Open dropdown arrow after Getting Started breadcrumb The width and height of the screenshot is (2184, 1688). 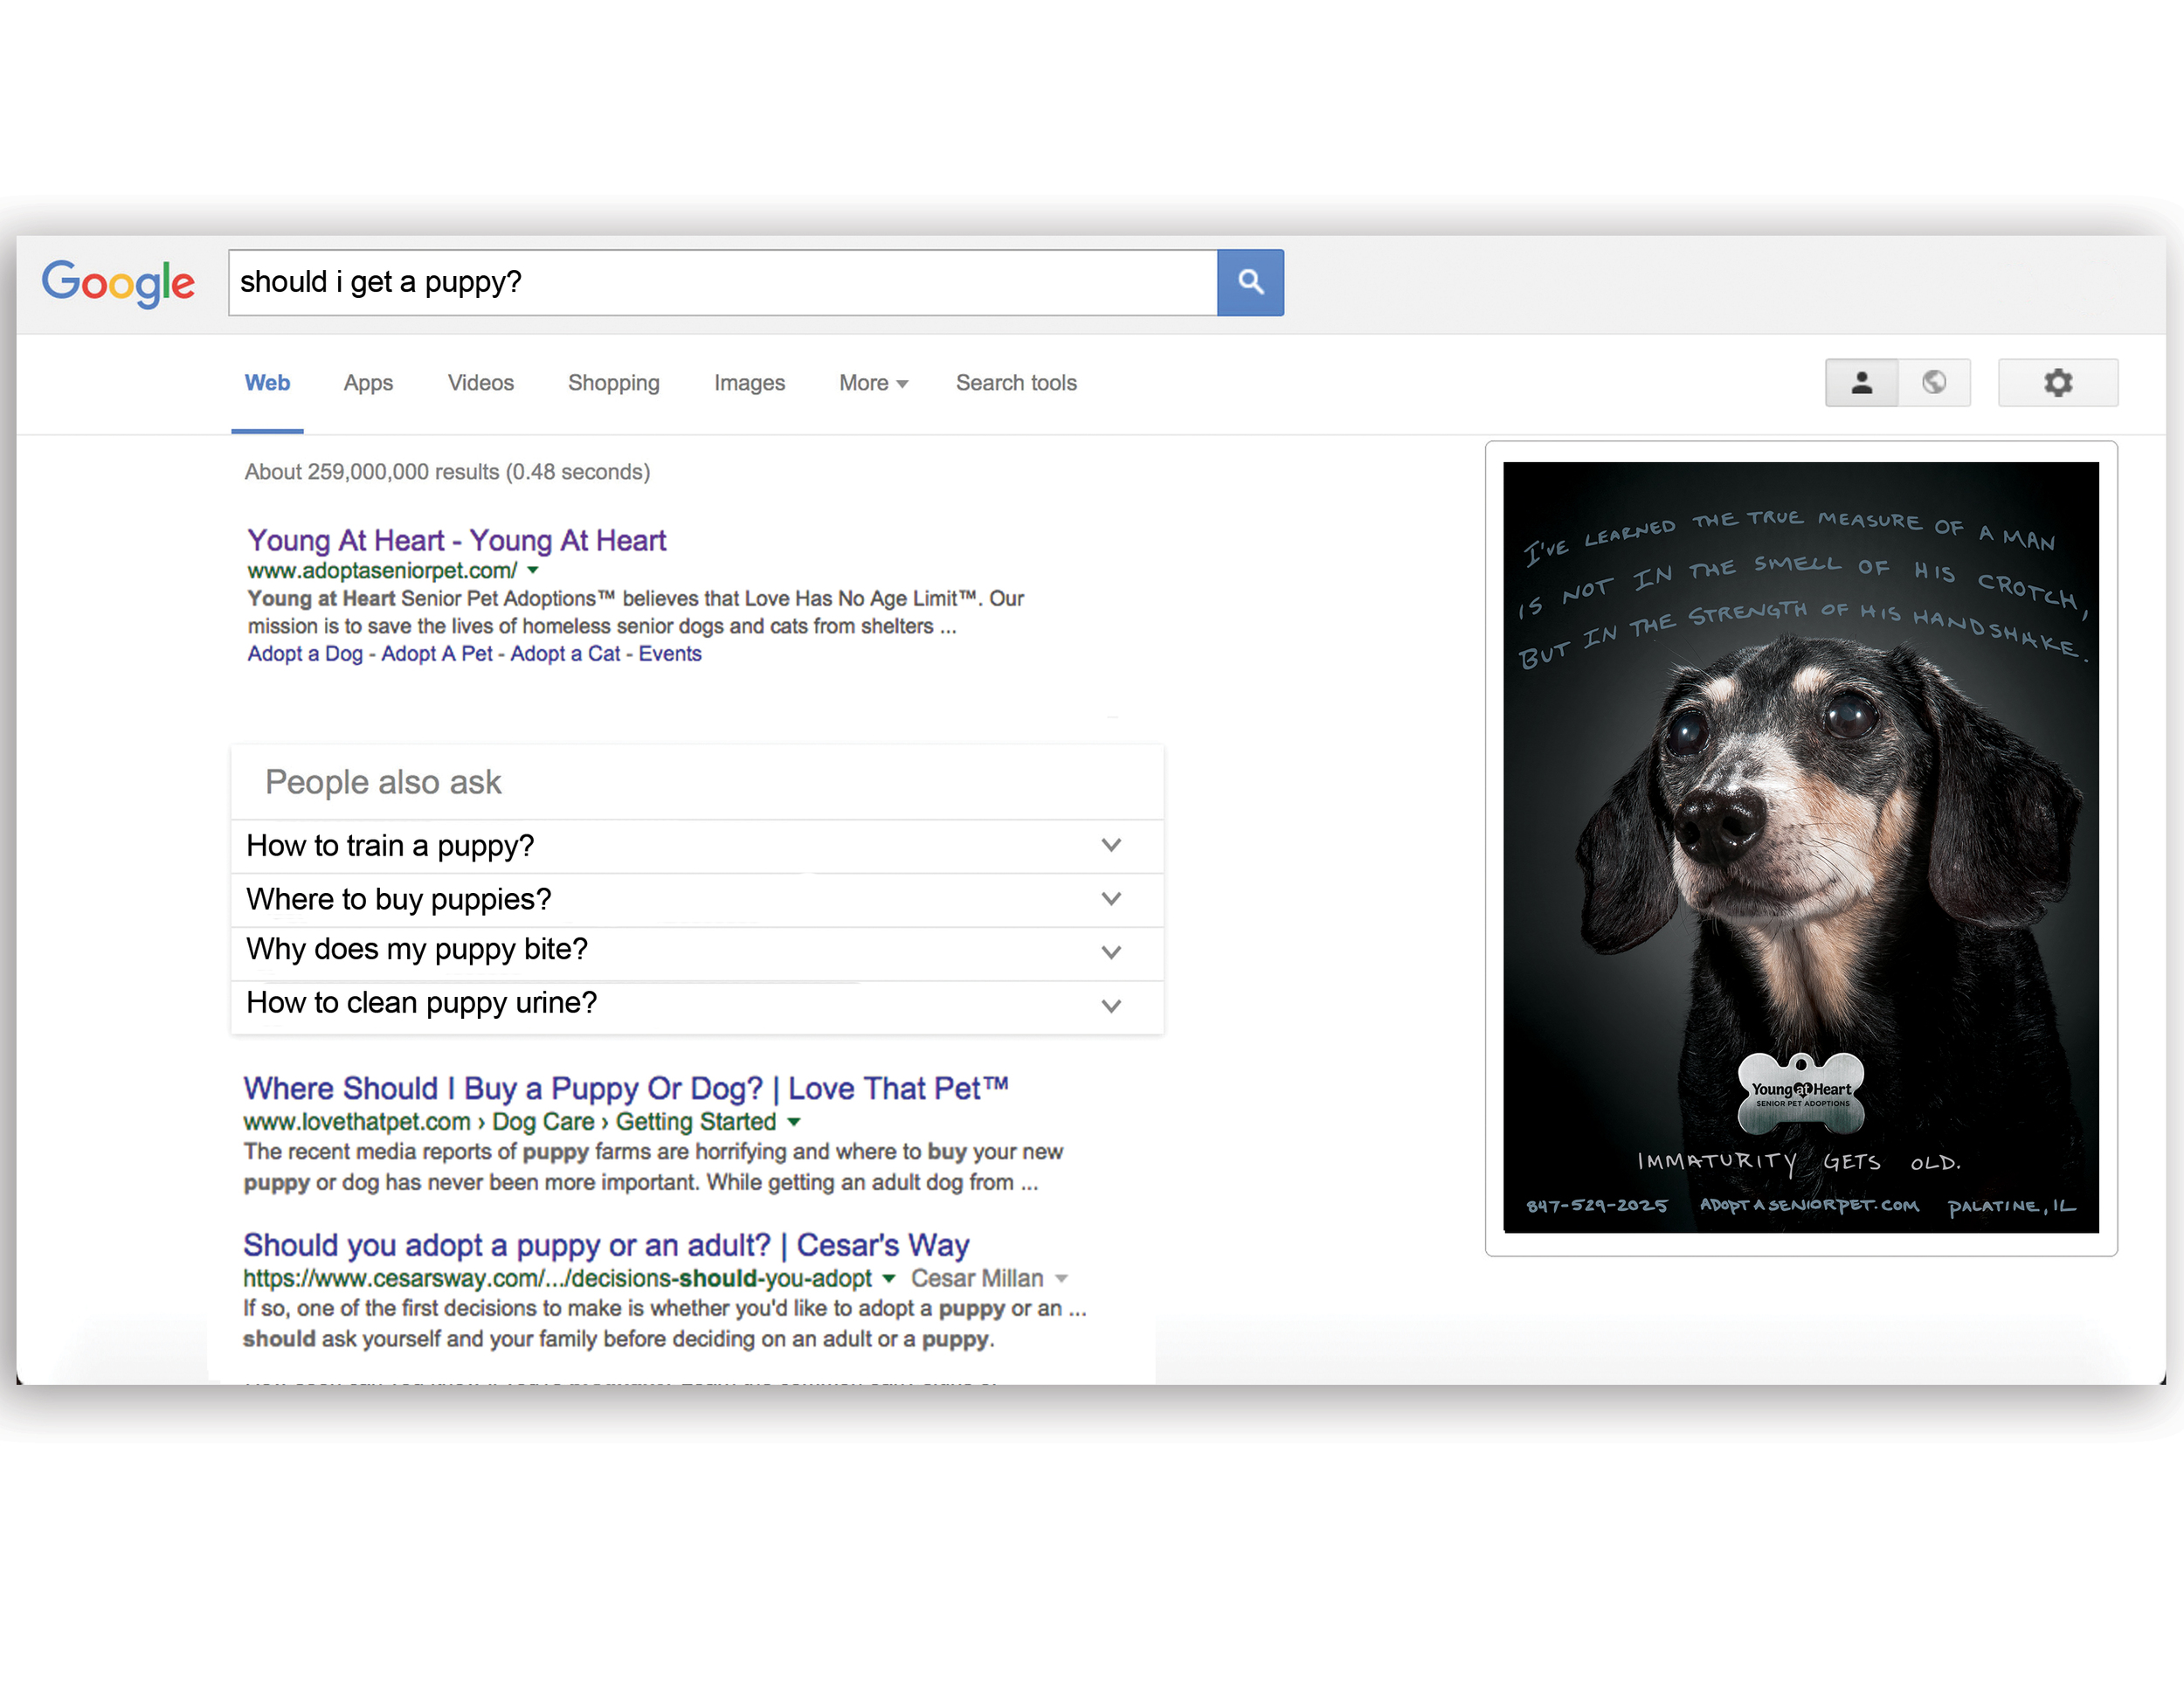tap(794, 1122)
